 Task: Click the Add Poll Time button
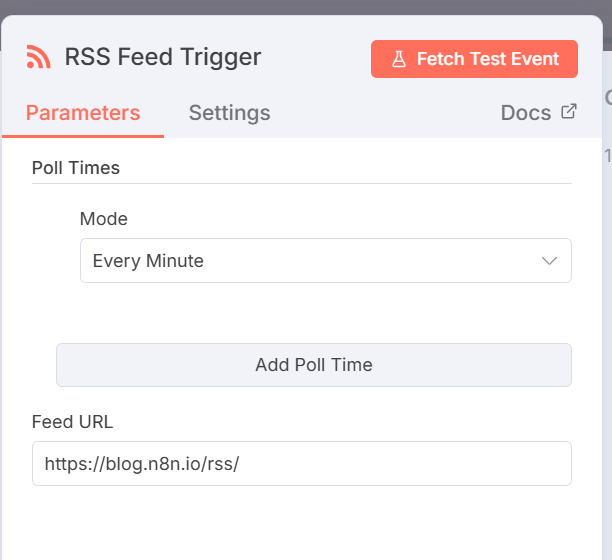click(x=313, y=365)
